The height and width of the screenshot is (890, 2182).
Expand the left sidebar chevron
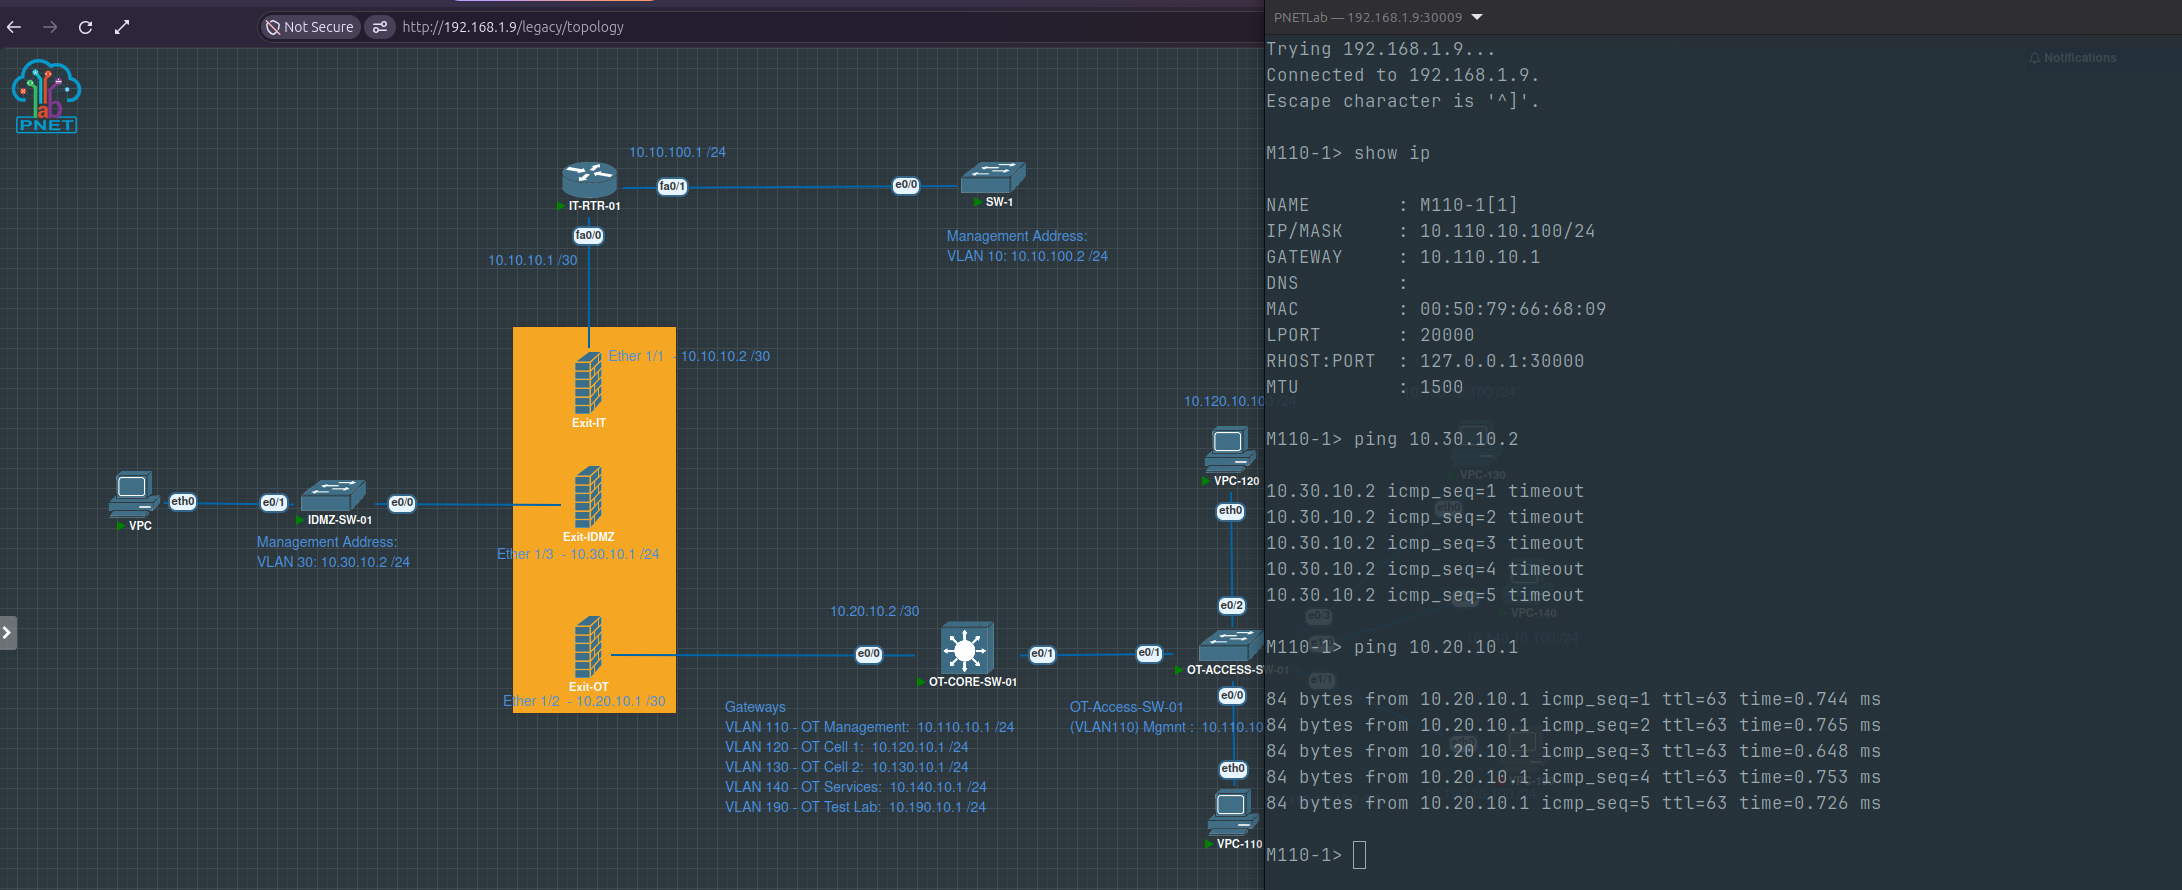[x=7, y=632]
